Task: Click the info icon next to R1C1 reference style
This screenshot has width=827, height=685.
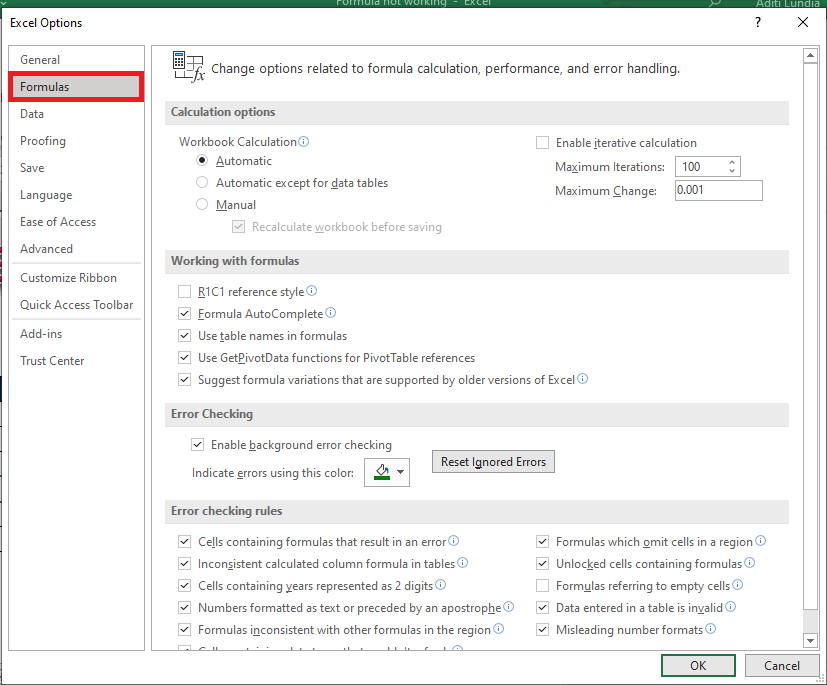Action: (x=312, y=291)
